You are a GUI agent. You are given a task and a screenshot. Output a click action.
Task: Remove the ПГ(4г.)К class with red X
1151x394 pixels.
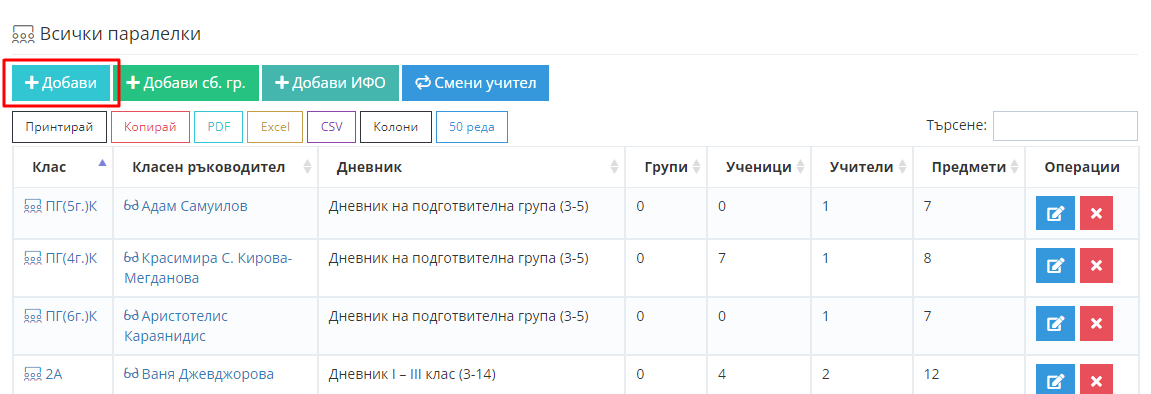(x=1096, y=265)
